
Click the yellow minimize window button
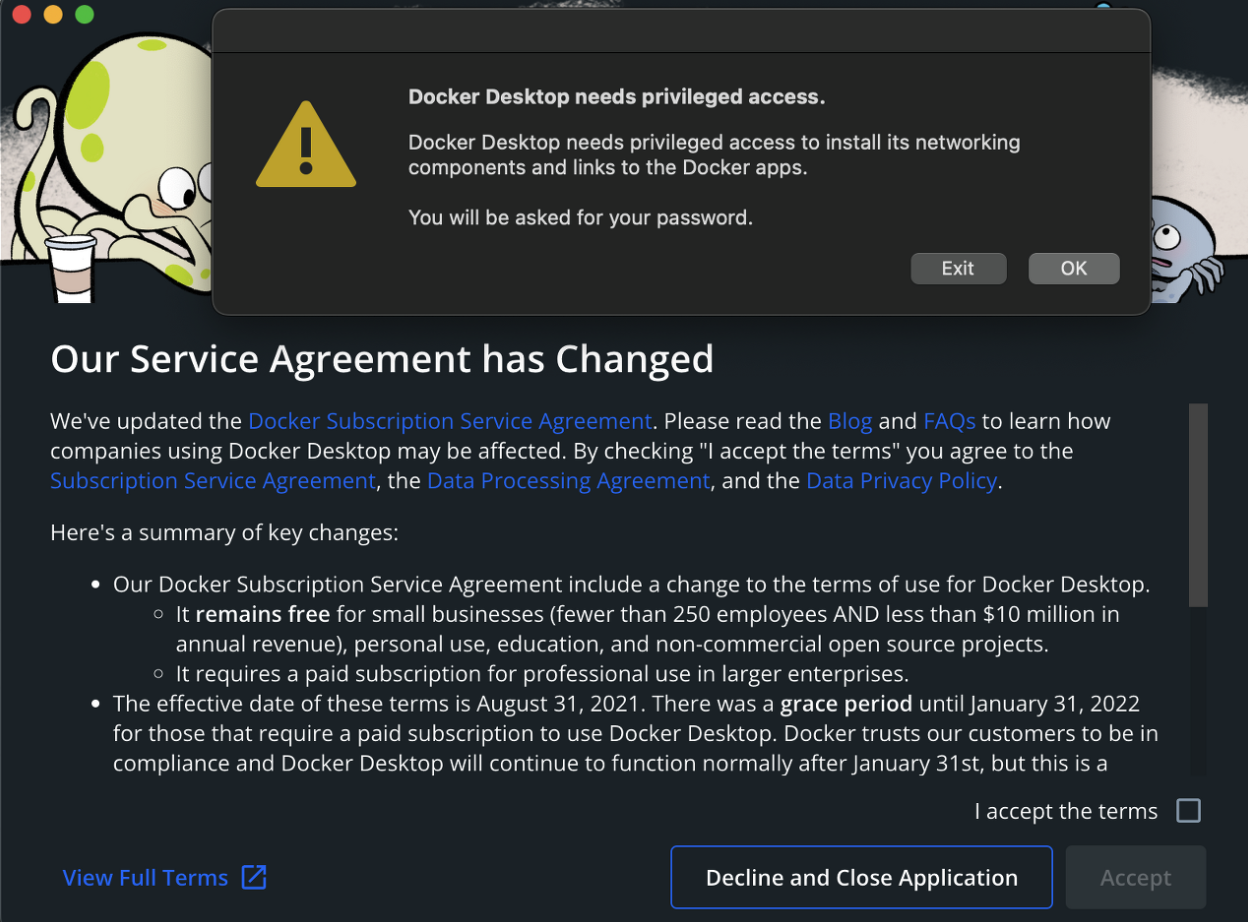(53, 15)
